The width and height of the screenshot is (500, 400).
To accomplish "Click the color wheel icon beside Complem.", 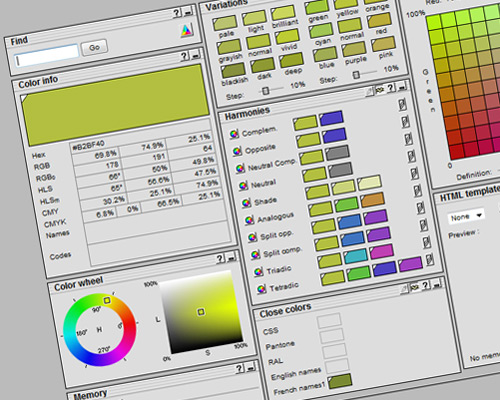I will click(234, 134).
